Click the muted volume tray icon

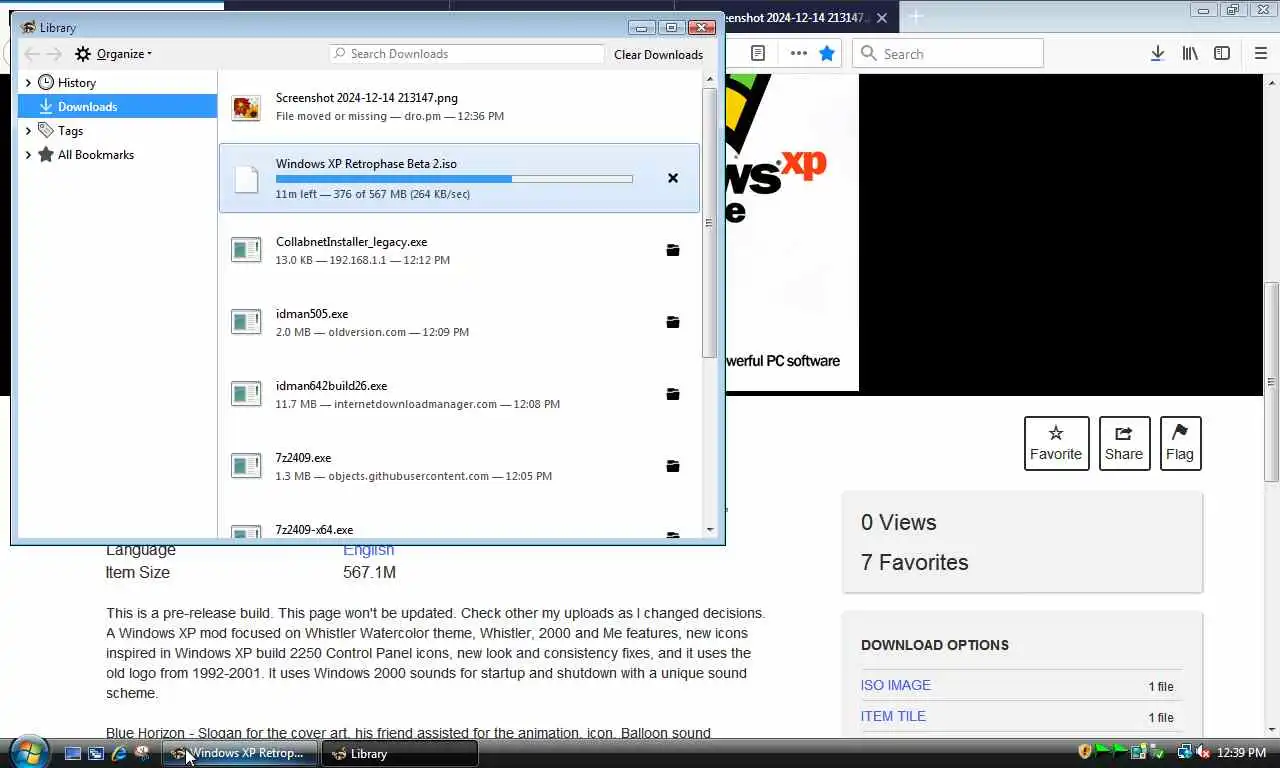pyautogui.click(x=1203, y=752)
